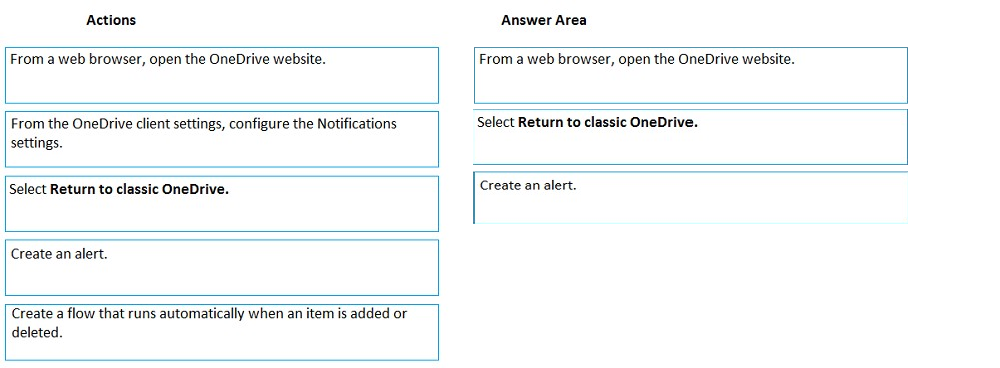Click the Answer Area column heading
Image resolution: width=1000 pixels, height=368 pixels.
click(543, 20)
